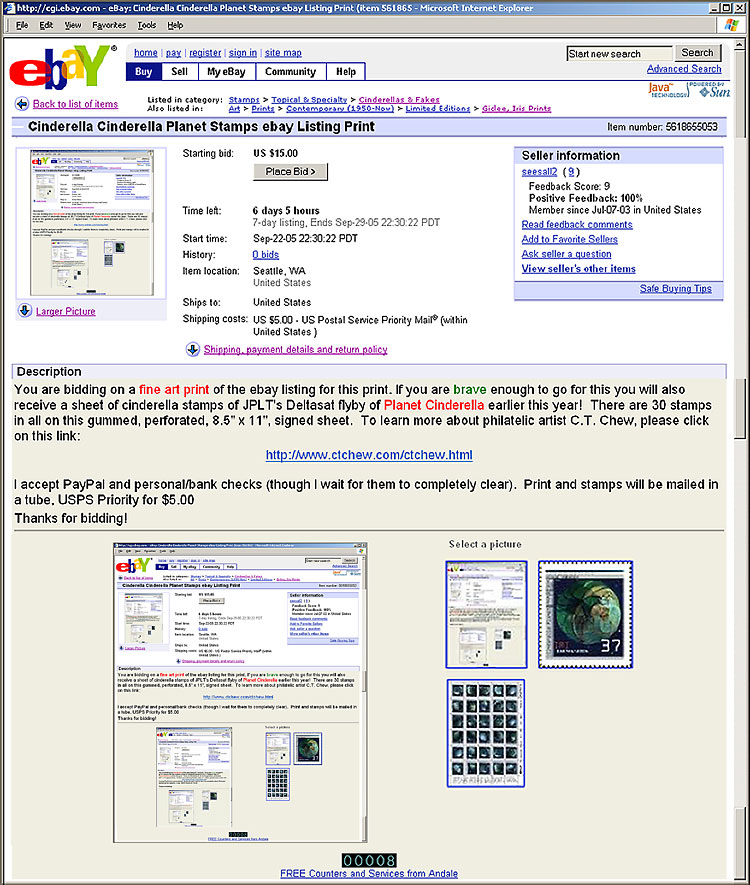Select the single stamp 37 thumbnail
The image size is (750, 885).
(x=585, y=615)
